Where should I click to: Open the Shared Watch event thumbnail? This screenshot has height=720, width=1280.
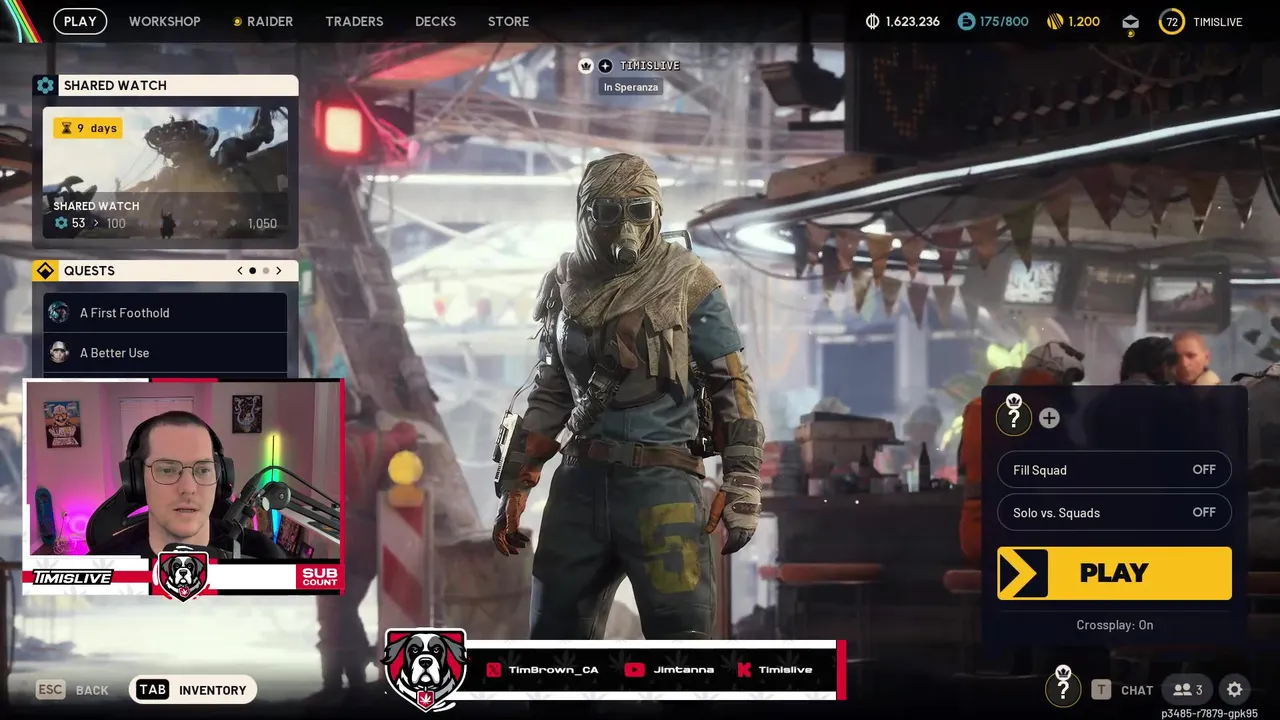[165, 173]
